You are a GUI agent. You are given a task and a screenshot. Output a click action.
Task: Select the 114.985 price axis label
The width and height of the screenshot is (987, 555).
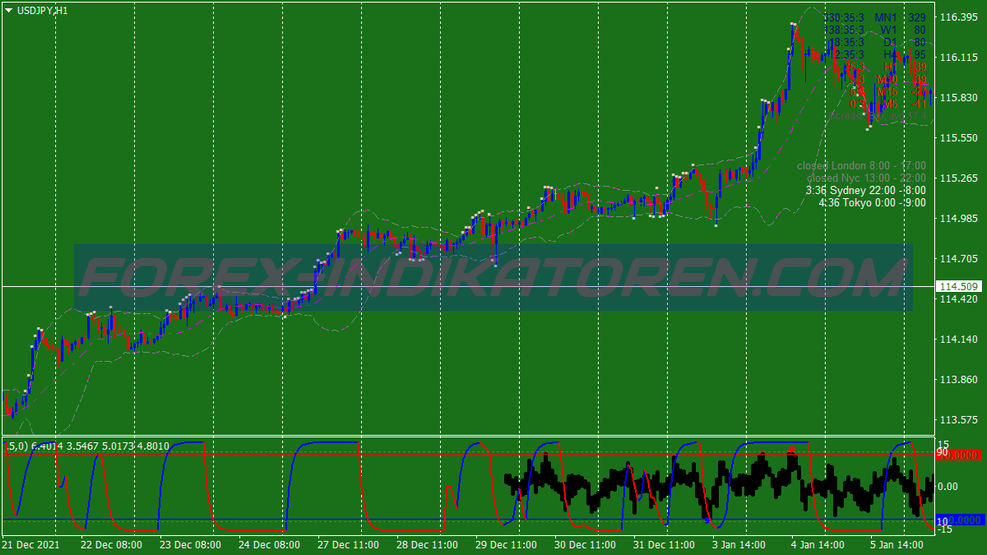click(x=959, y=218)
